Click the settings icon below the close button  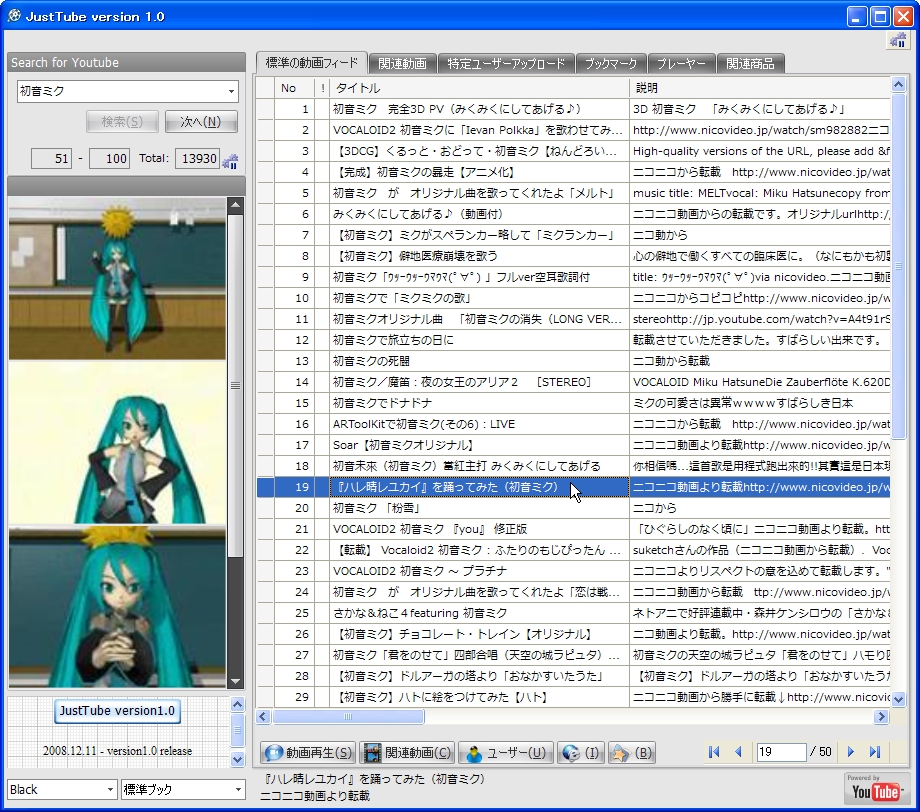click(898, 40)
